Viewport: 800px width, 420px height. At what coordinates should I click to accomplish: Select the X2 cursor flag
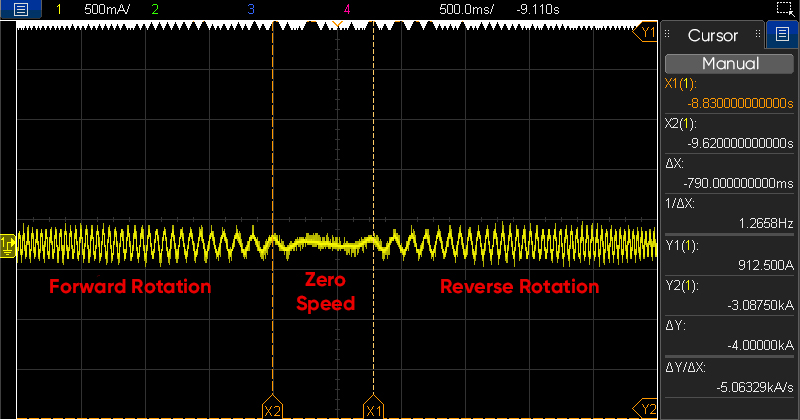click(272, 410)
